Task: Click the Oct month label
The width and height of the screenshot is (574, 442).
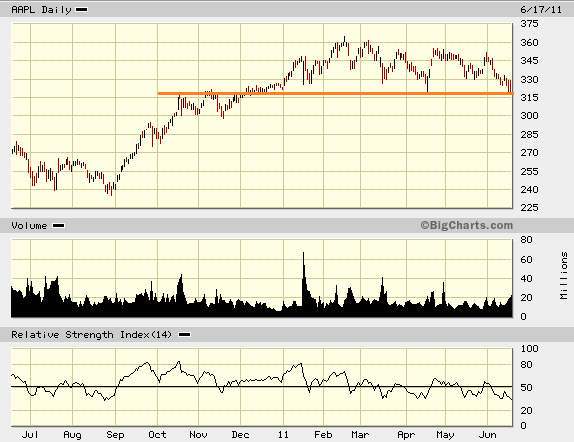Action: 157,435
